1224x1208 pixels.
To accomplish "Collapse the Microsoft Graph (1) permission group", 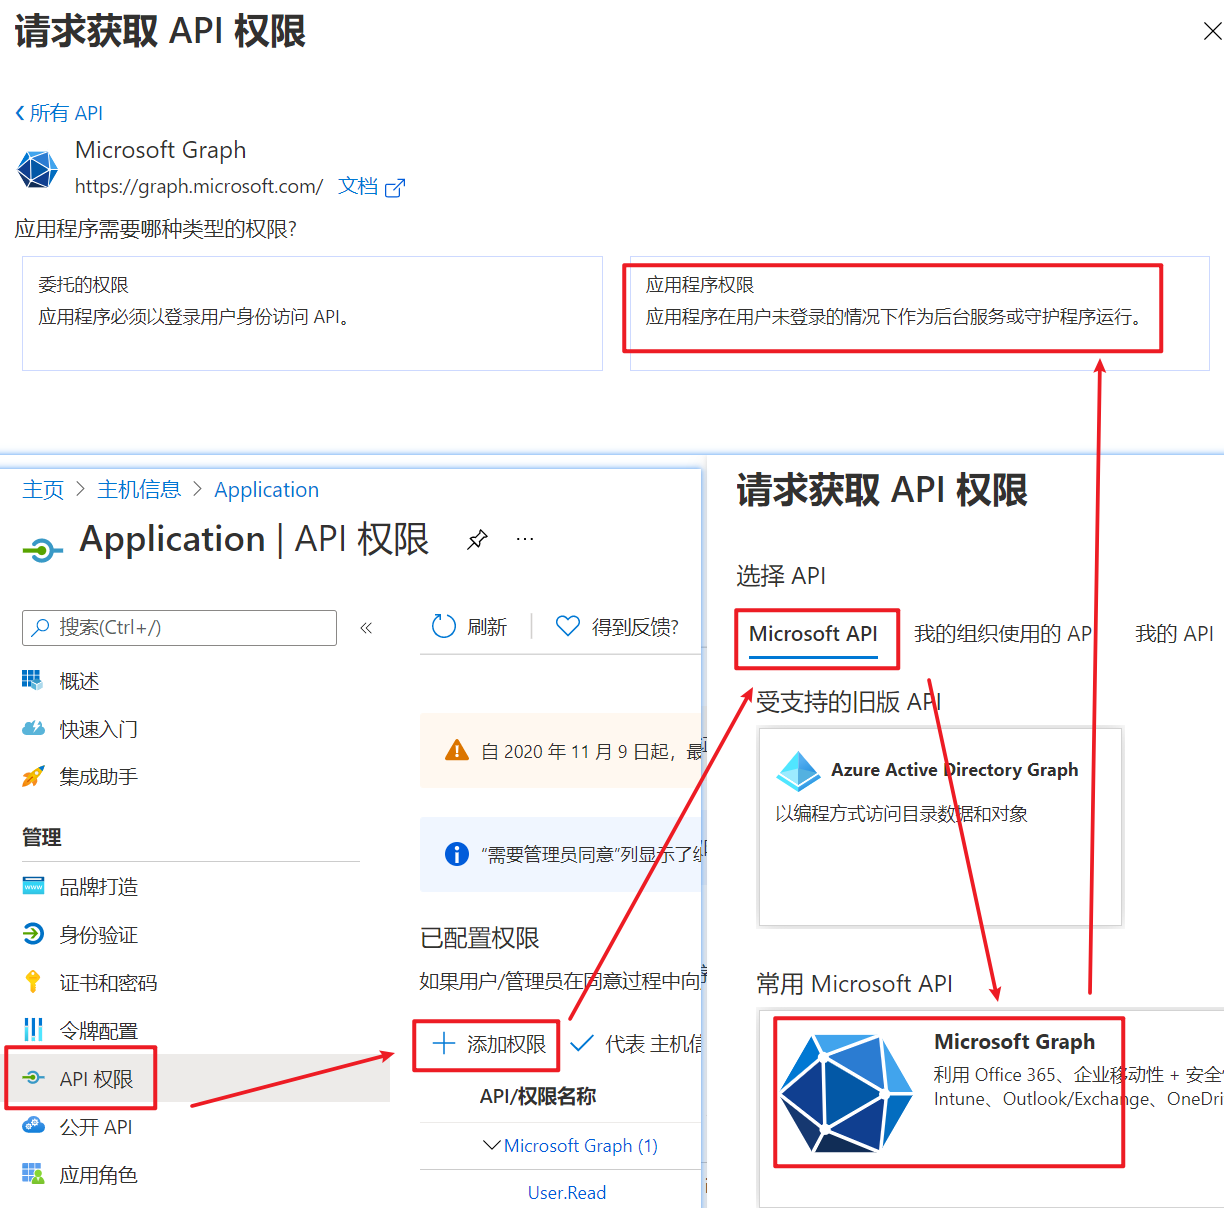I will click(x=491, y=1145).
